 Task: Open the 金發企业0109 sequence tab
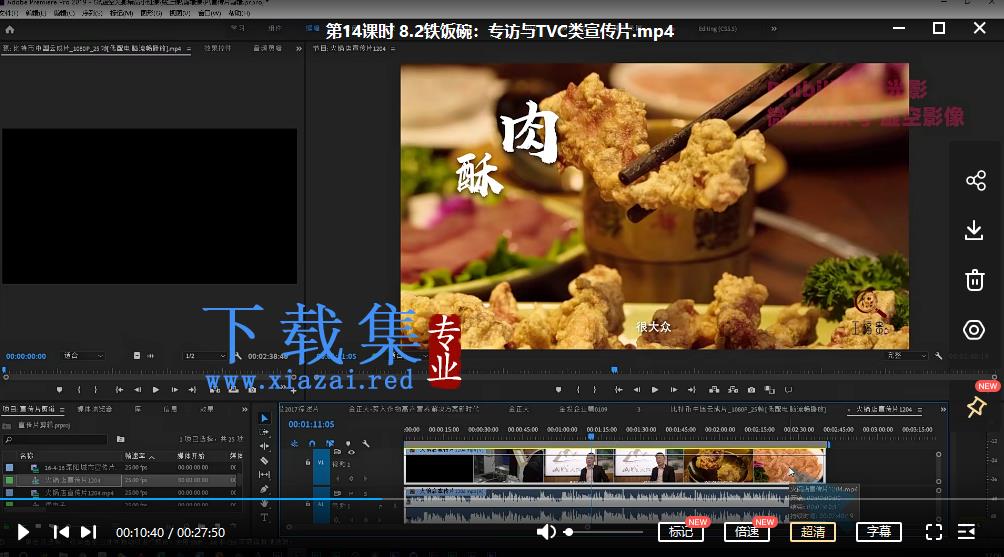click(583, 409)
